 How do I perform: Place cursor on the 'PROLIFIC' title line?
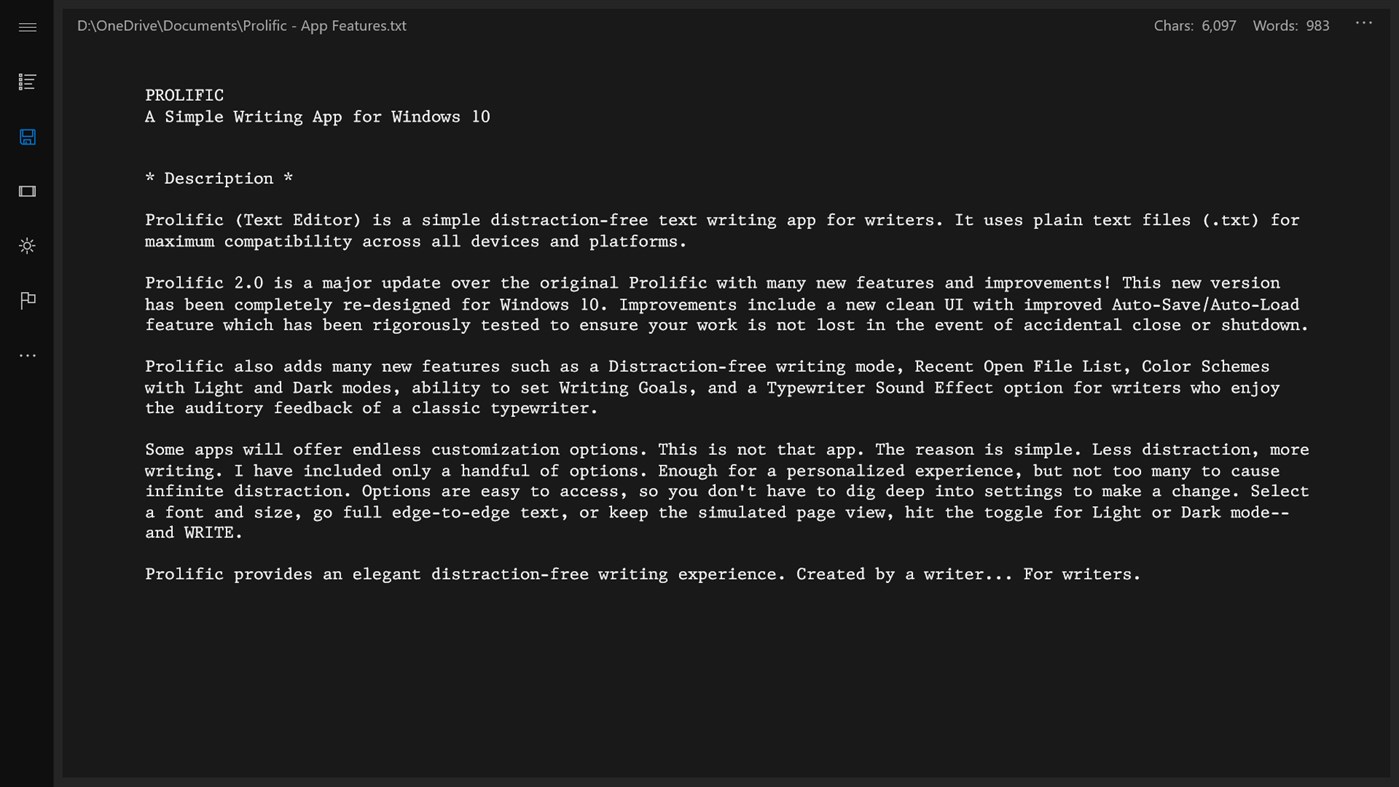[184, 95]
